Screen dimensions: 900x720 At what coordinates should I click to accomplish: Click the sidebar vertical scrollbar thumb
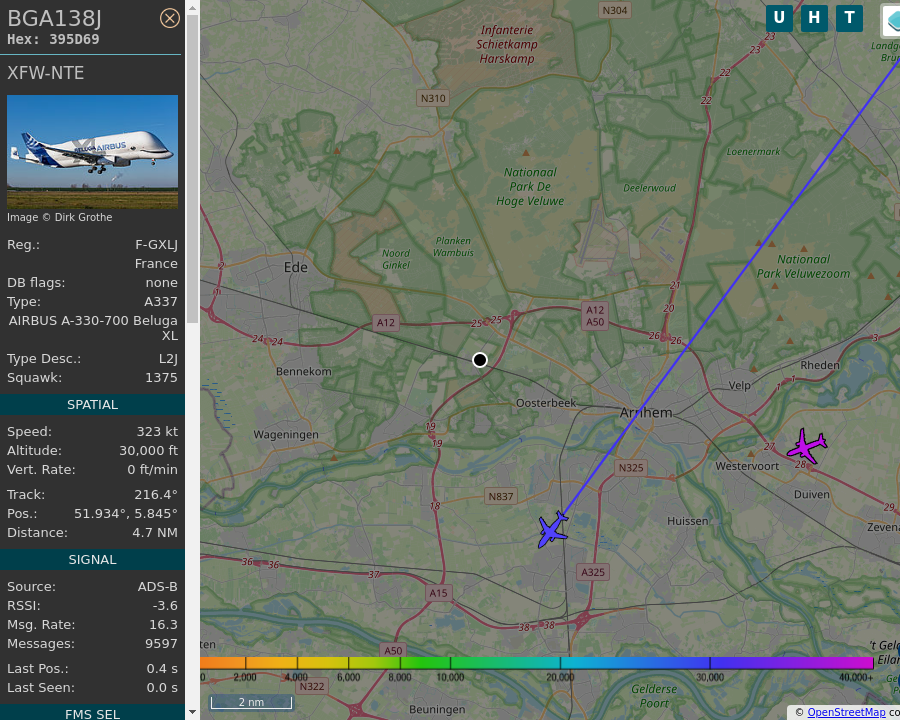192,169
